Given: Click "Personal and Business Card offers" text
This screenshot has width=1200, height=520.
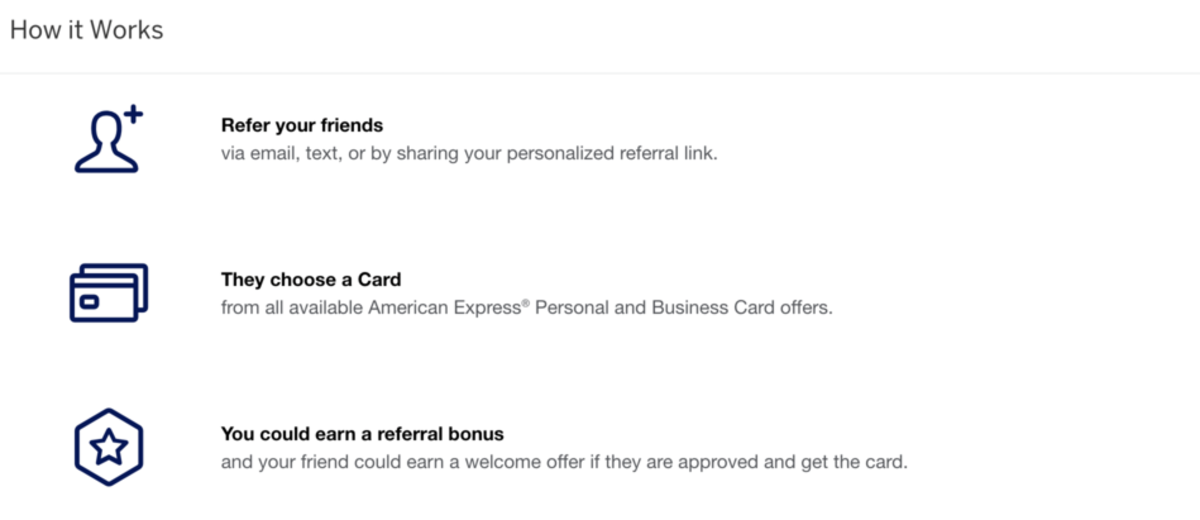Looking at the screenshot, I should coord(683,308).
